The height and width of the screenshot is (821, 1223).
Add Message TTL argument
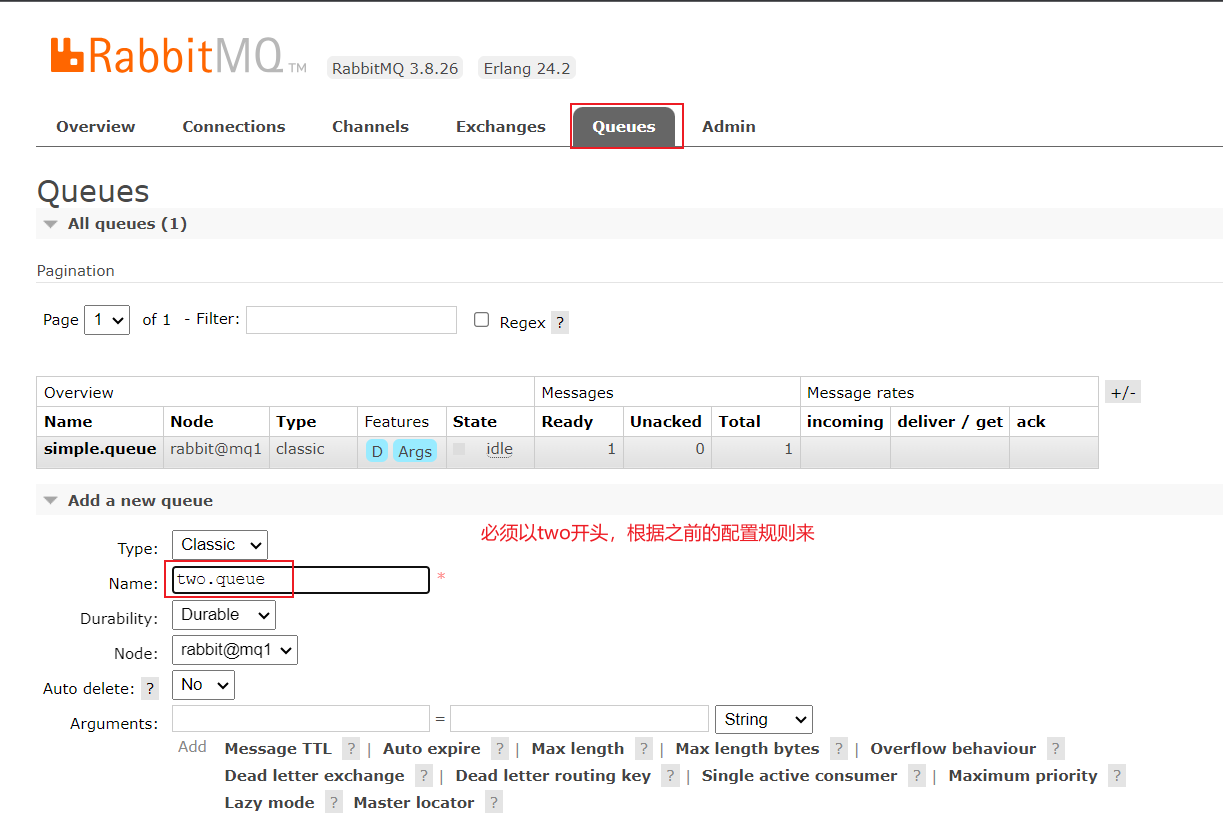[x=278, y=749]
